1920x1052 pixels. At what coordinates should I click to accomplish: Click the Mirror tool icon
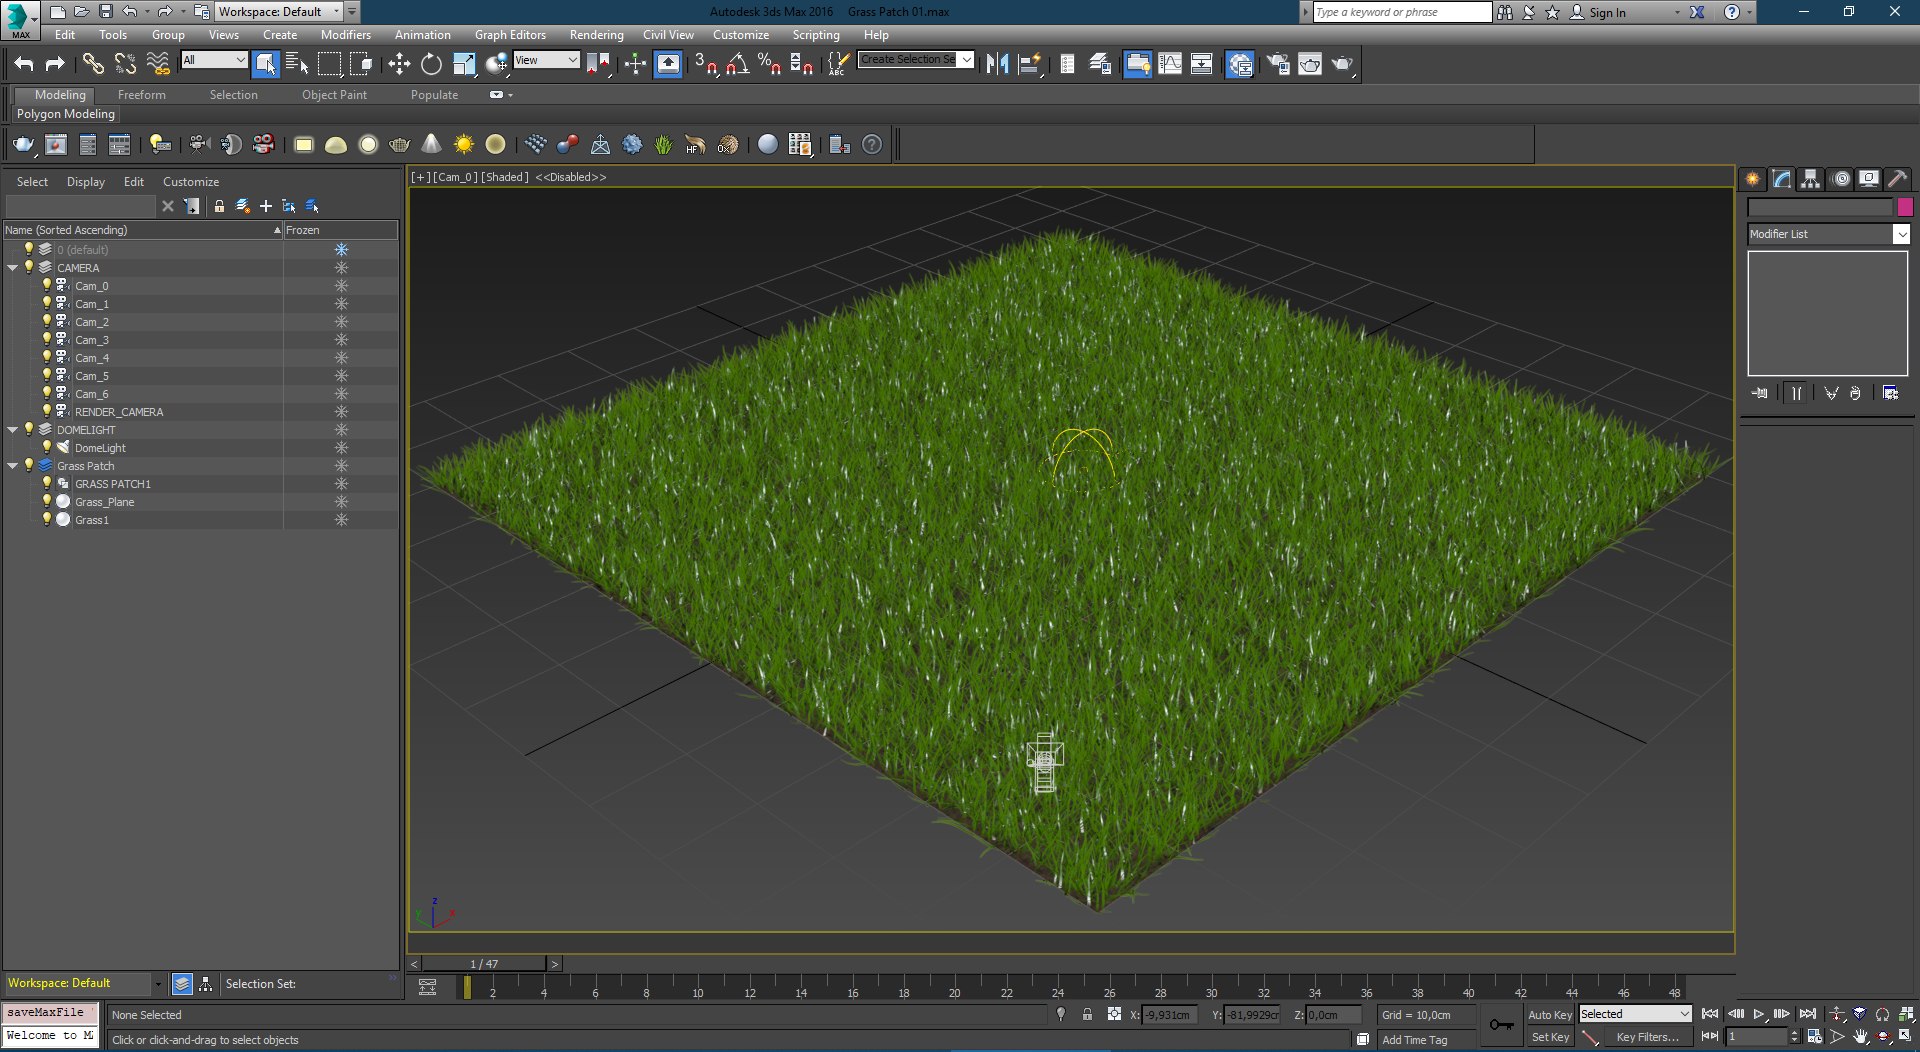997,64
